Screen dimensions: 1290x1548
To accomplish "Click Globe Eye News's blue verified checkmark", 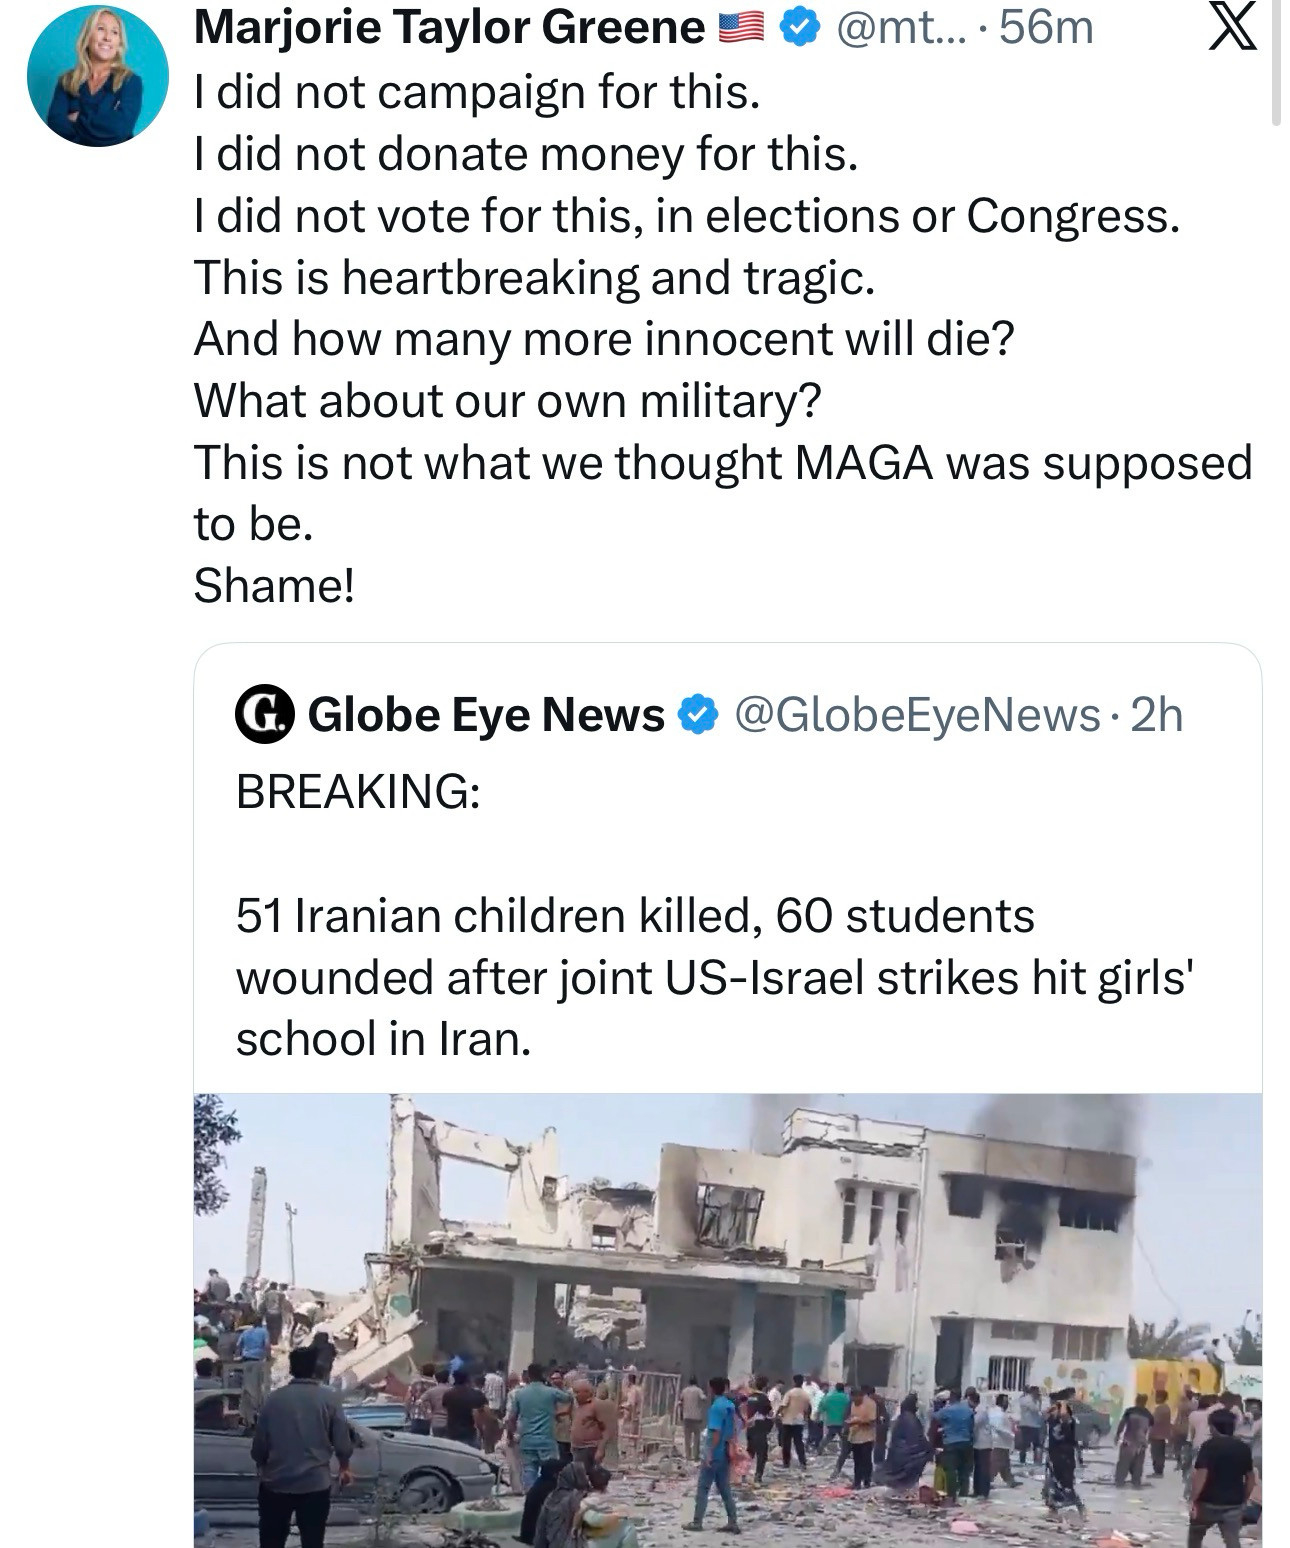I will (698, 715).
